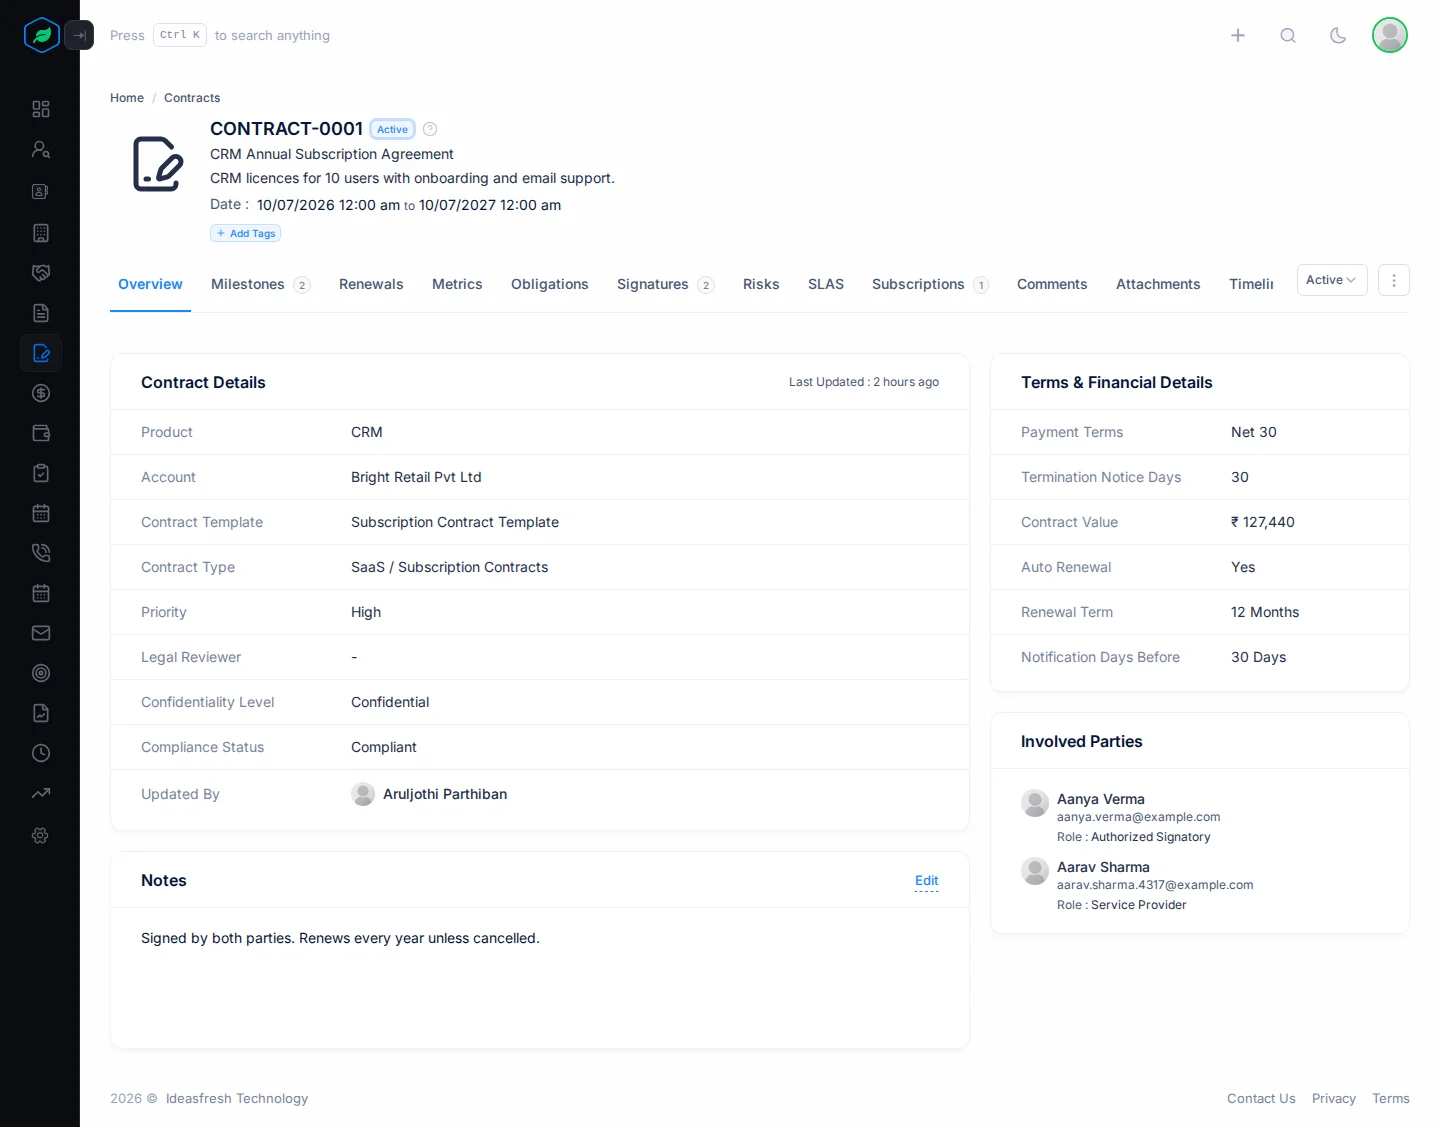Open the settings gear in sidebar
The height and width of the screenshot is (1127, 1440).
point(41,835)
